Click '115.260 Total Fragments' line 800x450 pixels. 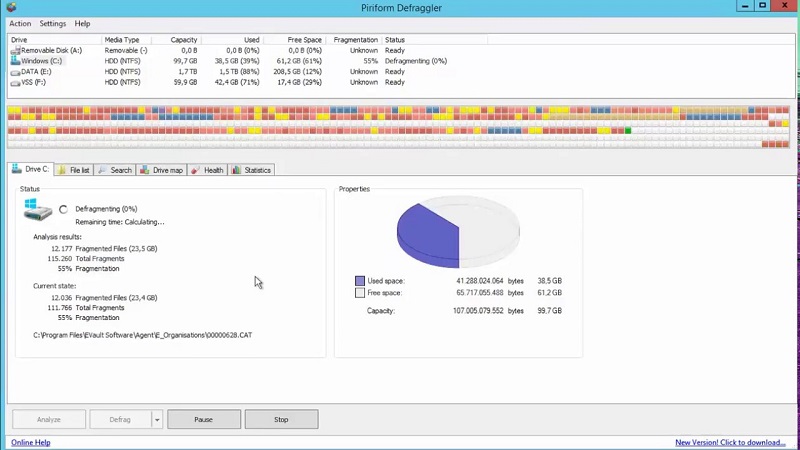coord(86,259)
